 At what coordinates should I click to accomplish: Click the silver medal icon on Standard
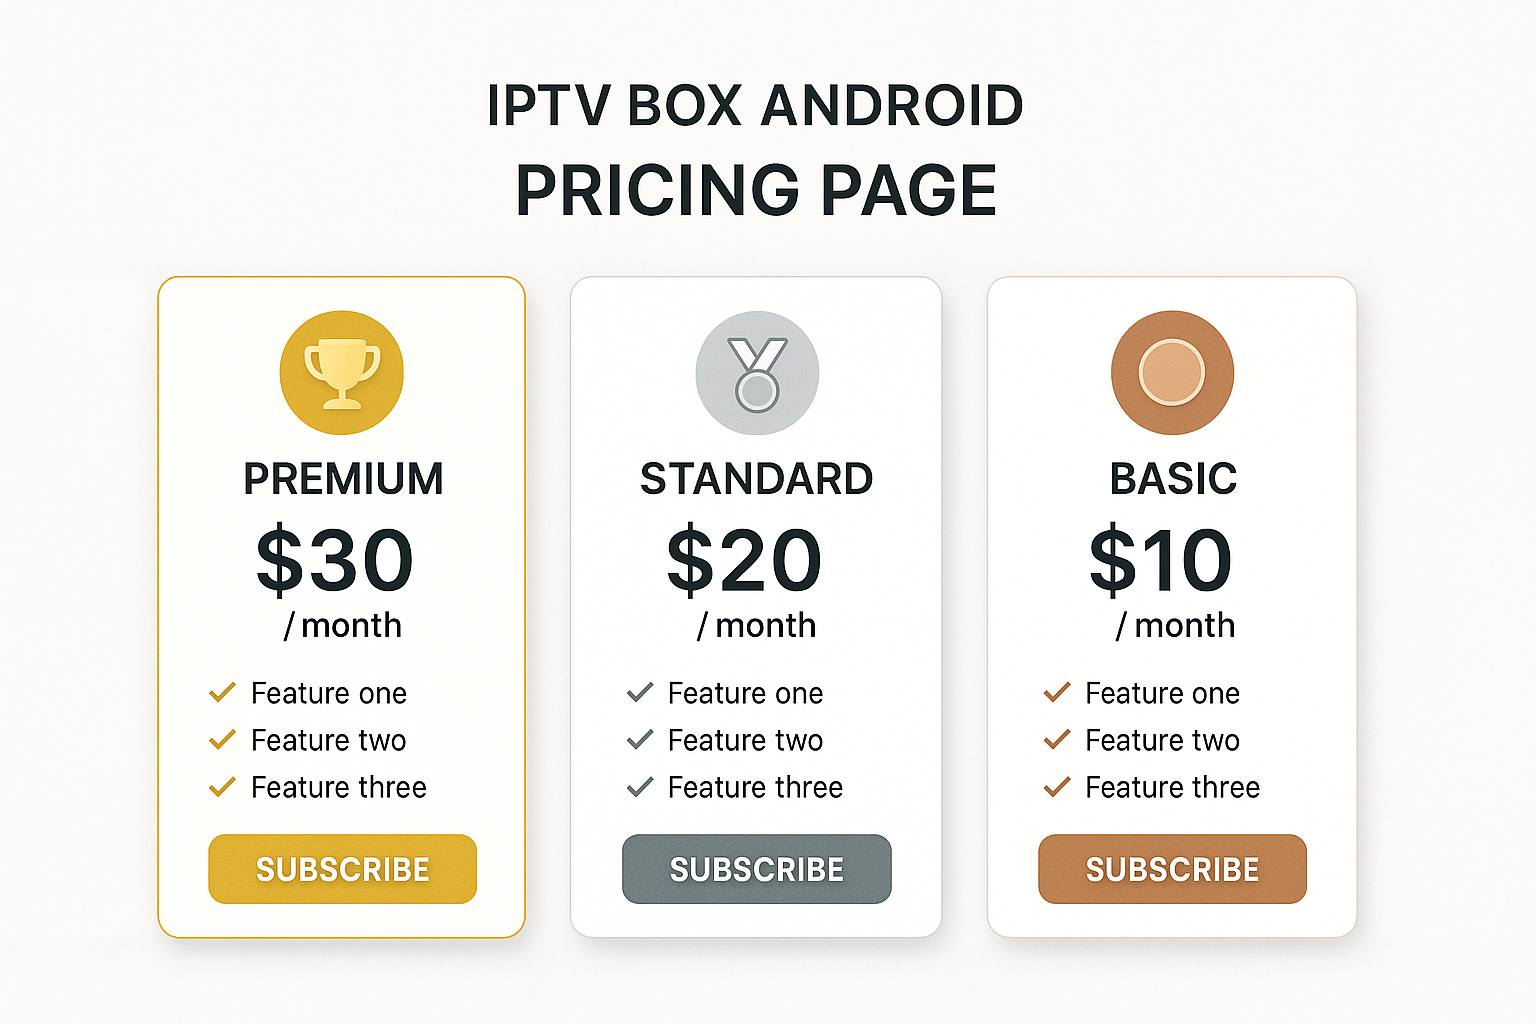pyautogui.click(x=757, y=373)
